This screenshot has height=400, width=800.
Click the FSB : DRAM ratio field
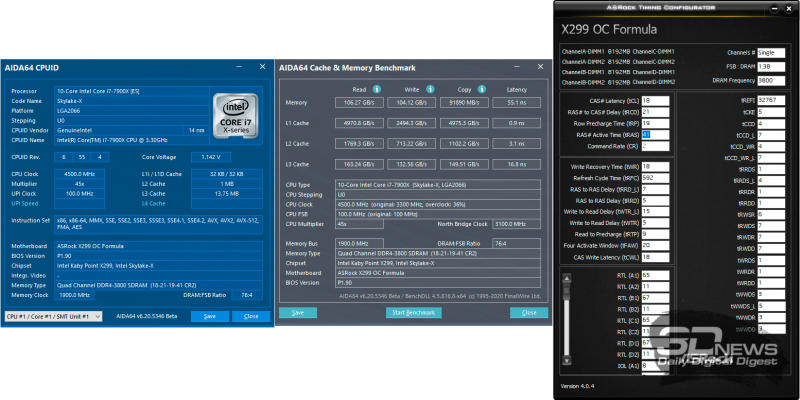click(771, 66)
